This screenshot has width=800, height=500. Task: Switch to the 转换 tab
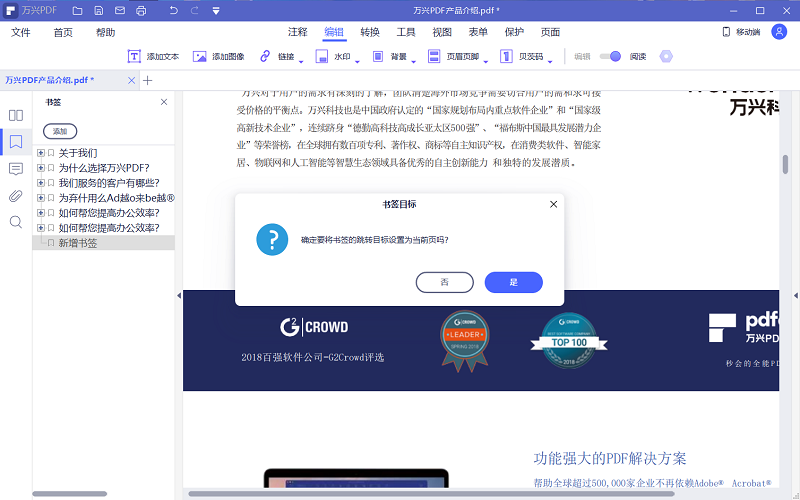[x=370, y=32]
